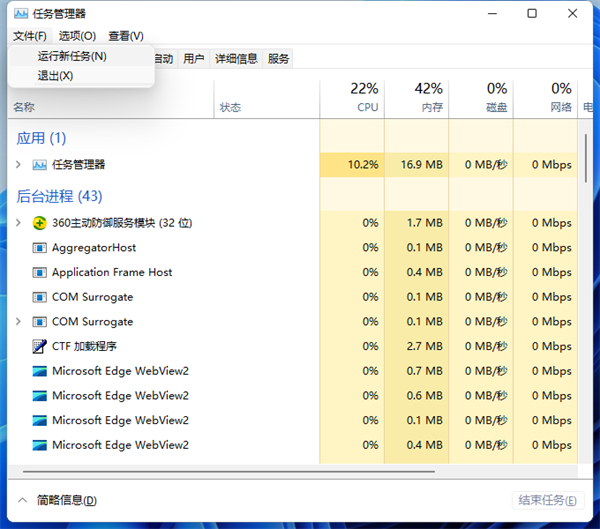Click the 任务管理器 app icon in the process list
Screen dimensions: 600x529
point(39,164)
